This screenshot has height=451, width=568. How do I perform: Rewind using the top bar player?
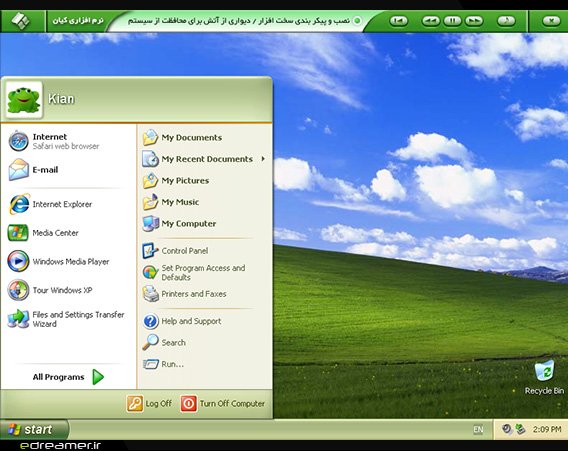tap(431, 21)
